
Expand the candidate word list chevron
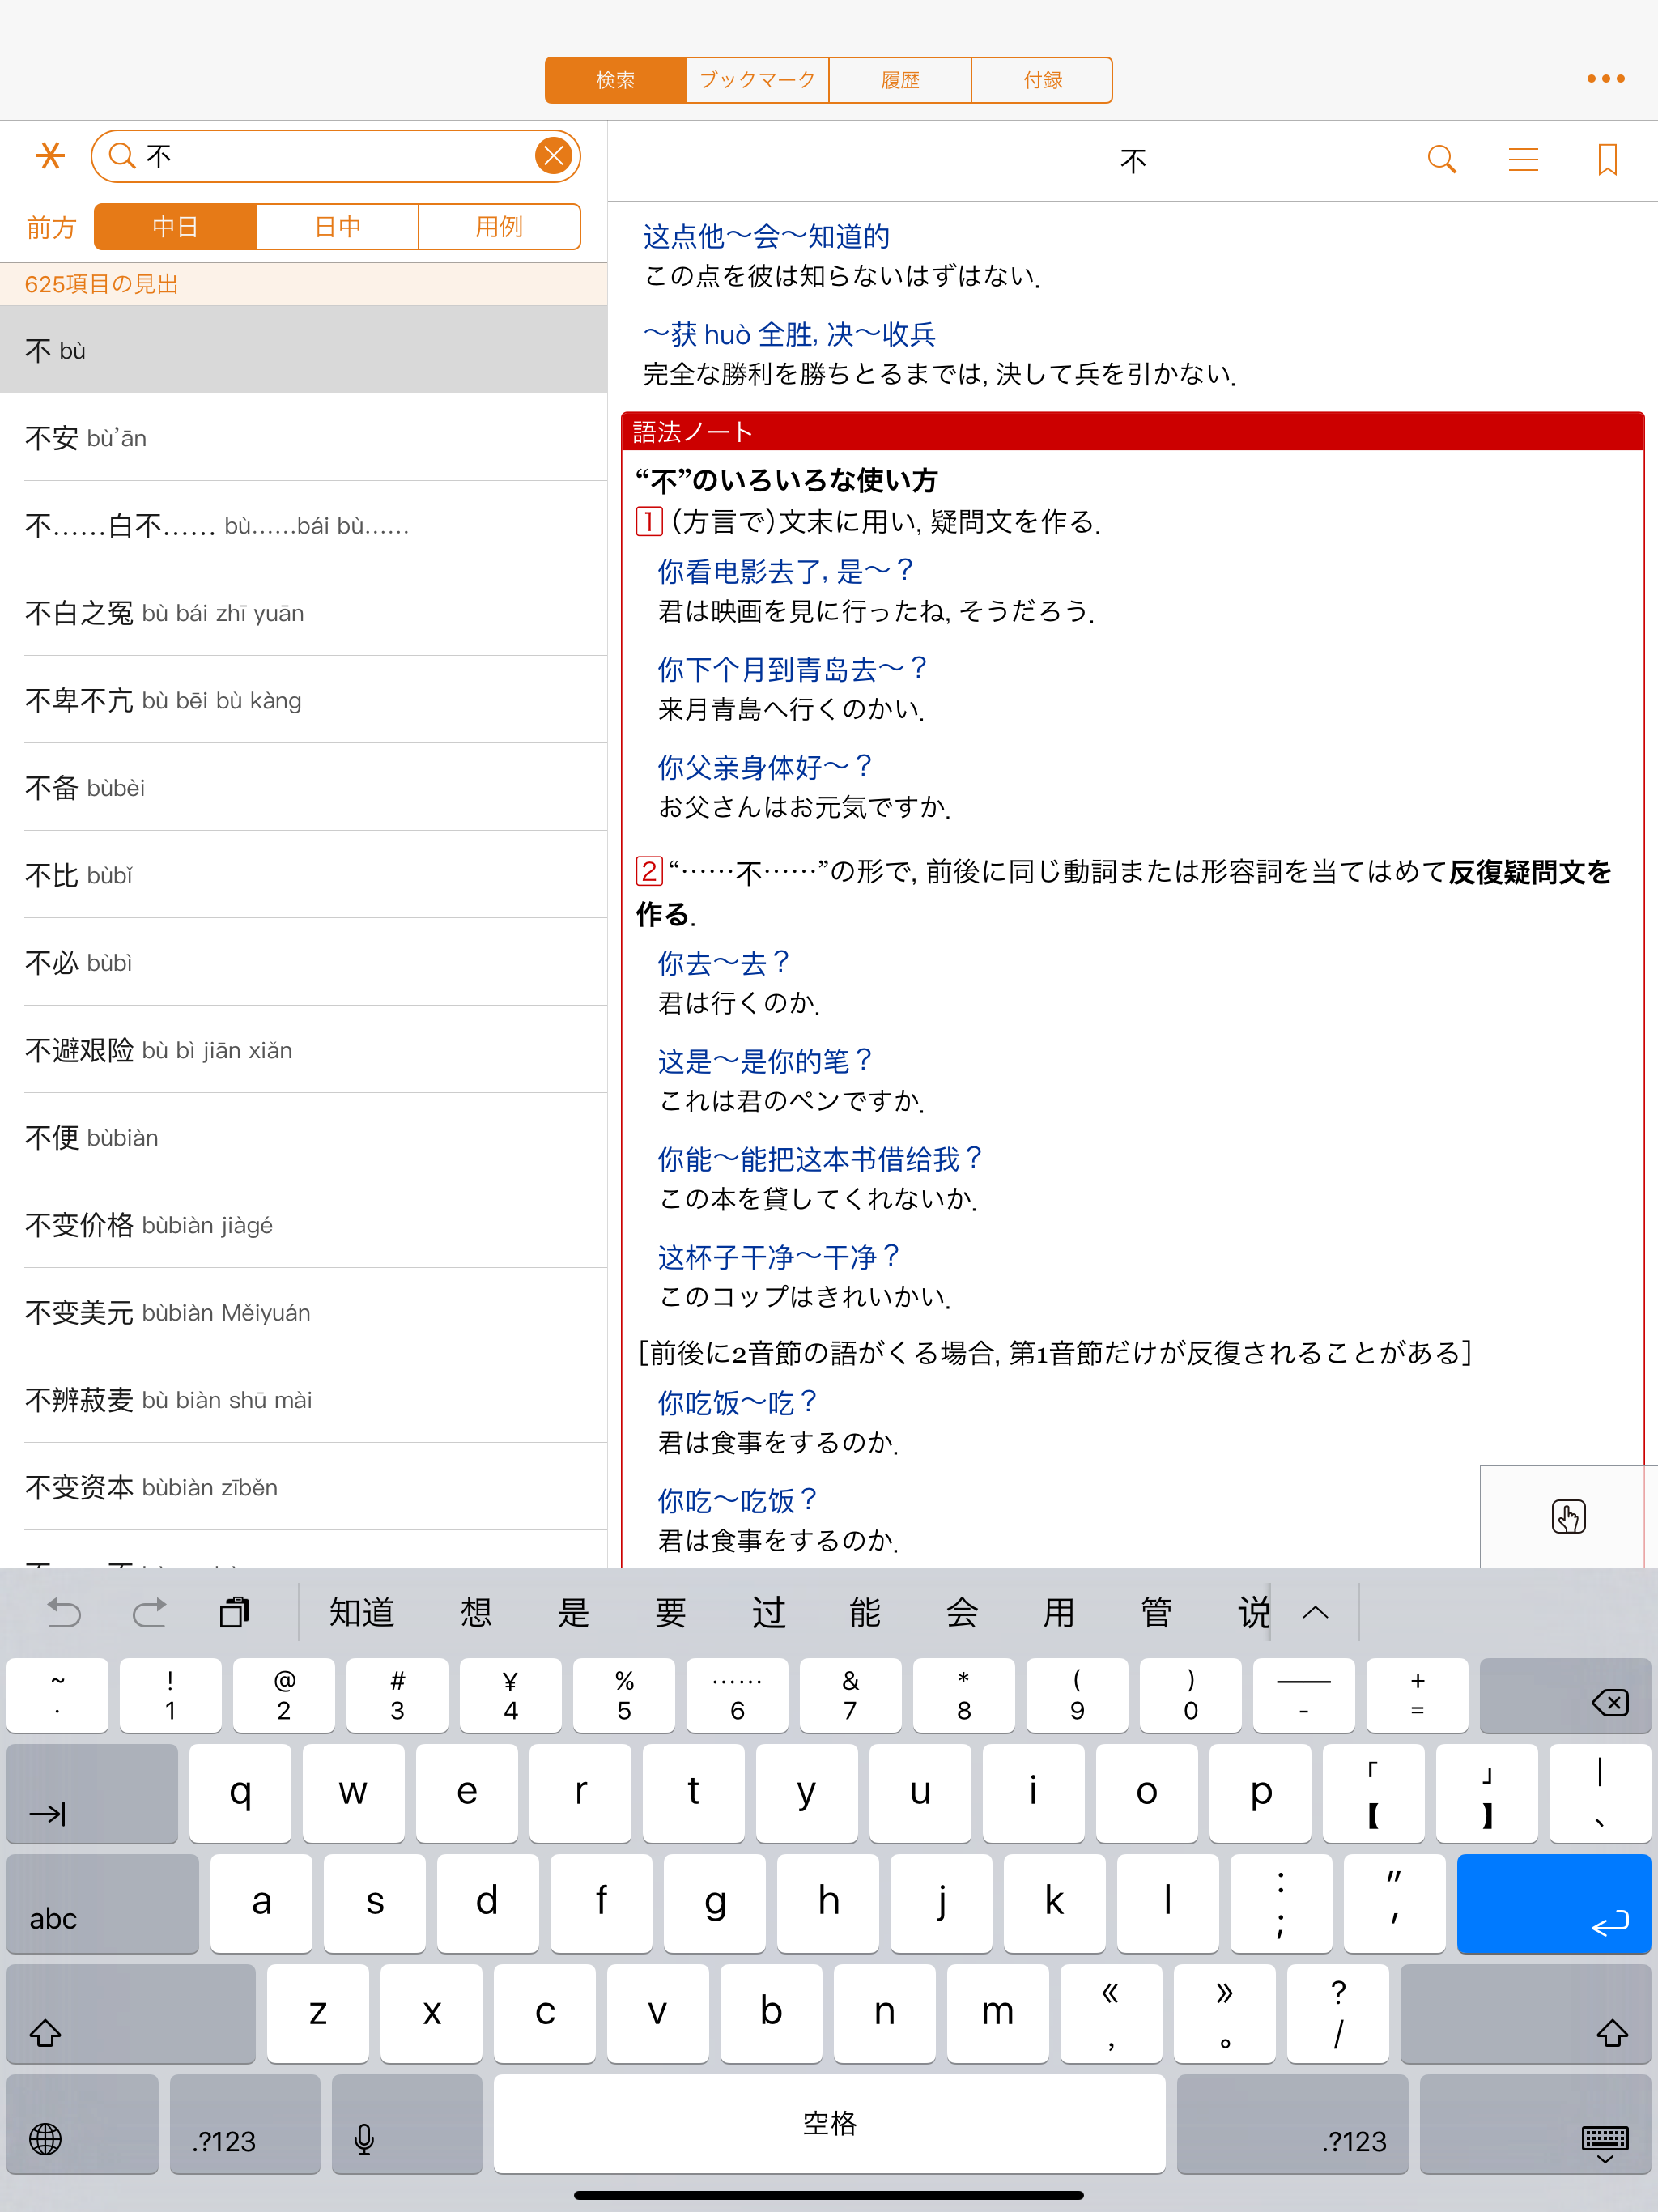1315,1612
